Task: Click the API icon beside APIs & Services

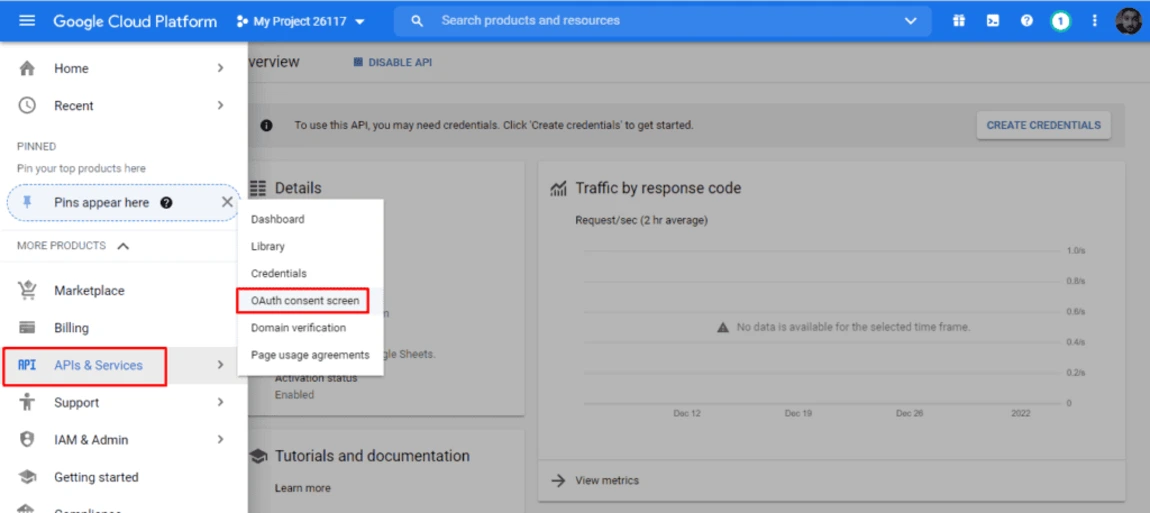Action: coord(27,365)
